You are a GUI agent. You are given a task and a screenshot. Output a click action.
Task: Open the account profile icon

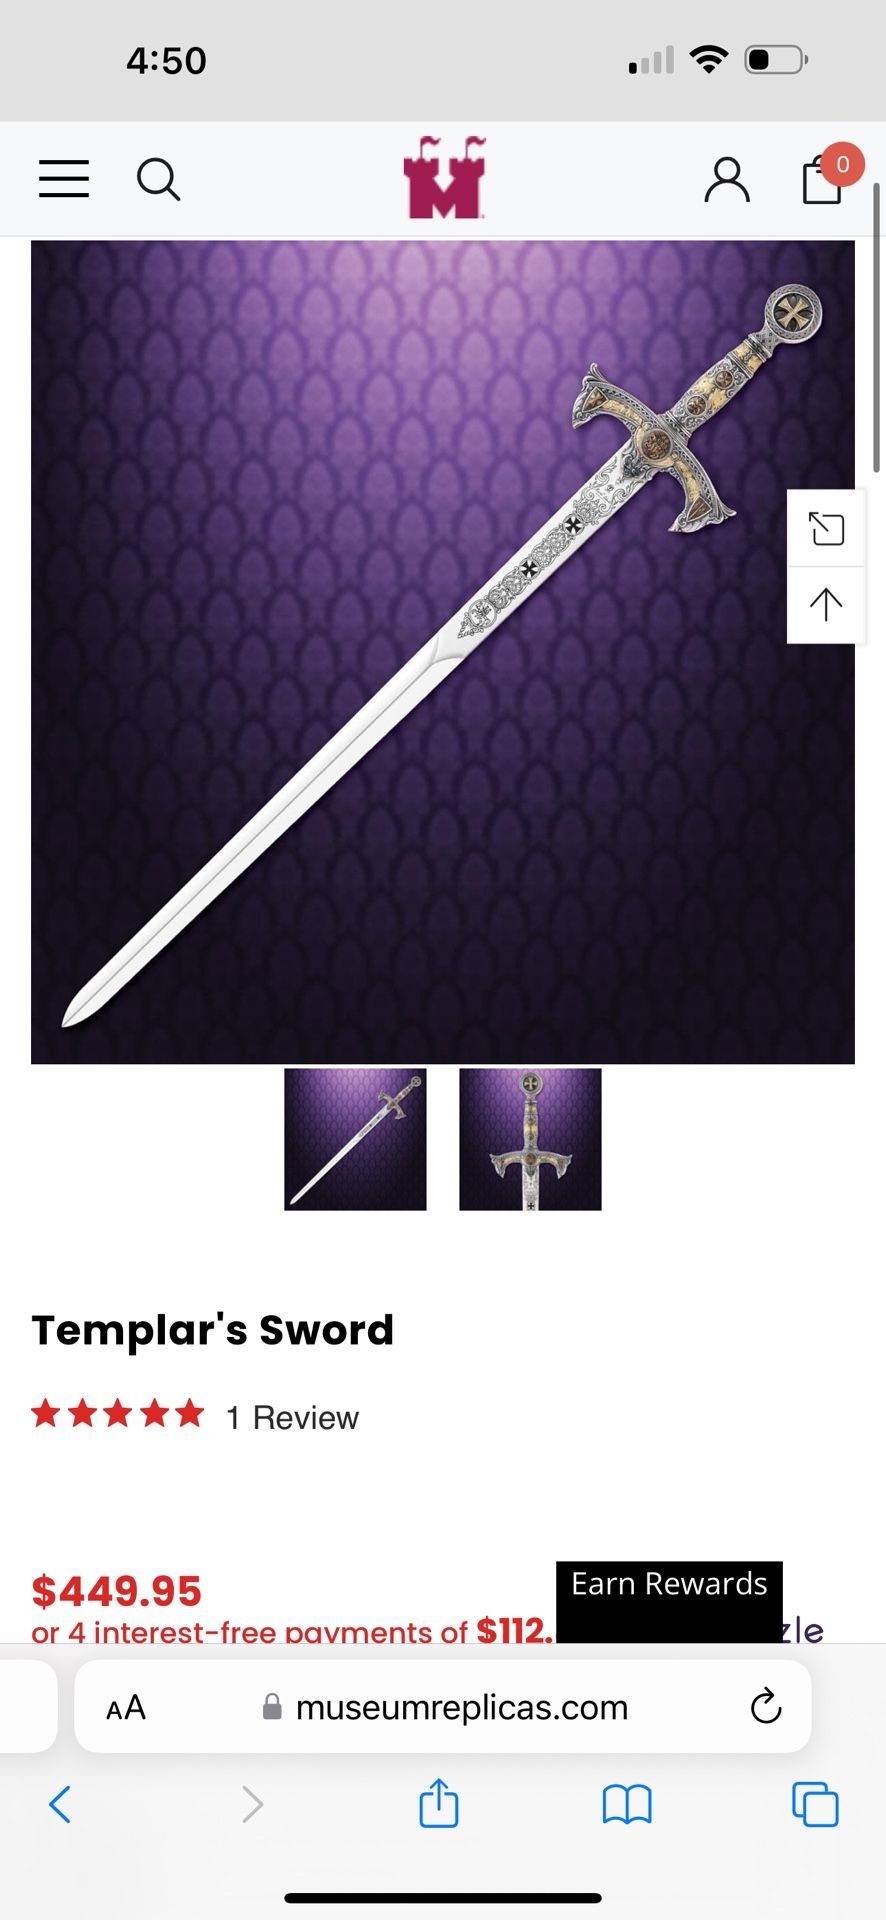click(x=727, y=180)
